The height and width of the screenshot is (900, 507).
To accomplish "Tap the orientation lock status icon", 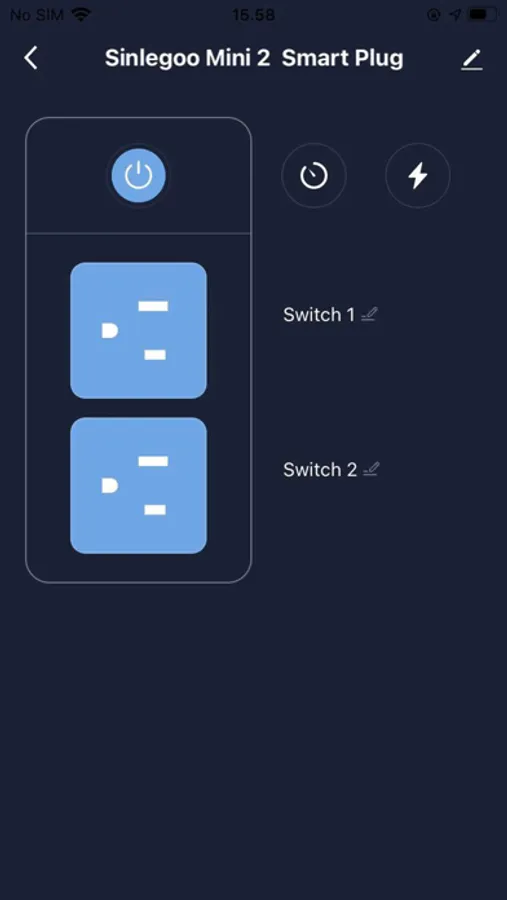I will (434, 15).
